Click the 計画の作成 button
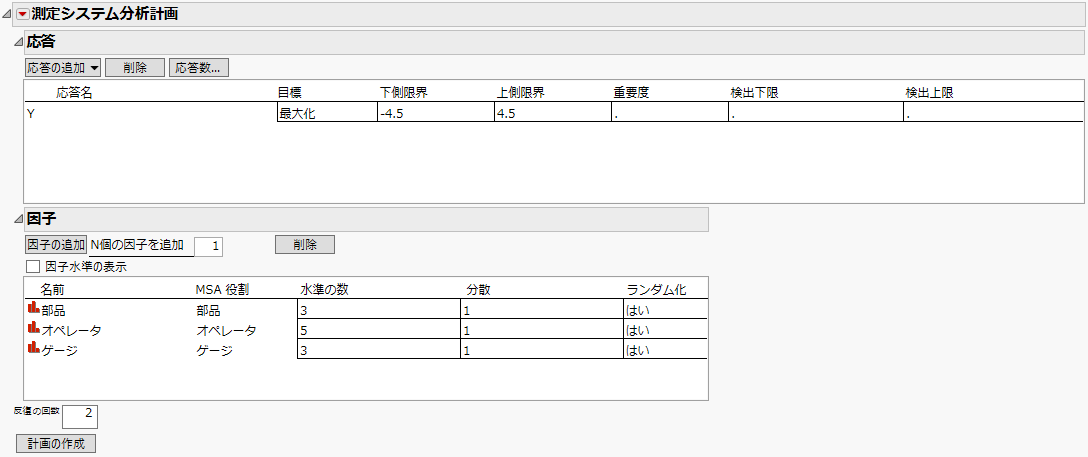The image size is (1088, 457). point(56,444)
